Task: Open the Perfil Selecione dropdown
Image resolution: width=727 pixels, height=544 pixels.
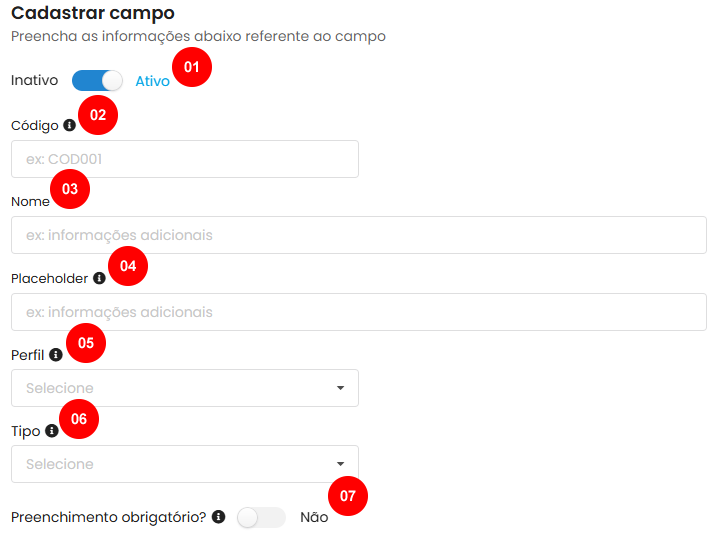Action: [185, 388]
